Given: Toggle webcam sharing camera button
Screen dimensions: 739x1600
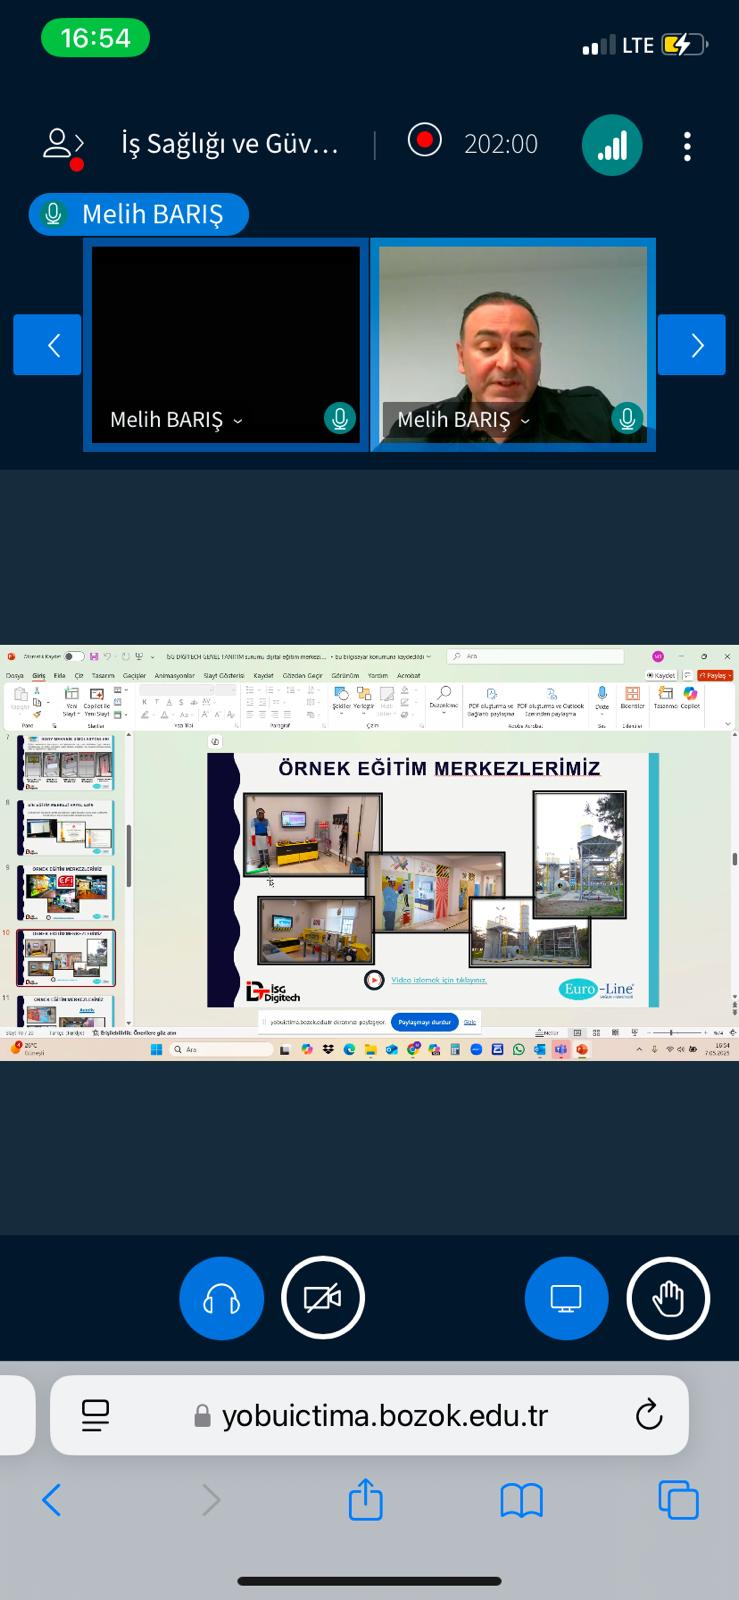Looking at the screenshot, I should tap(323, 1298).
